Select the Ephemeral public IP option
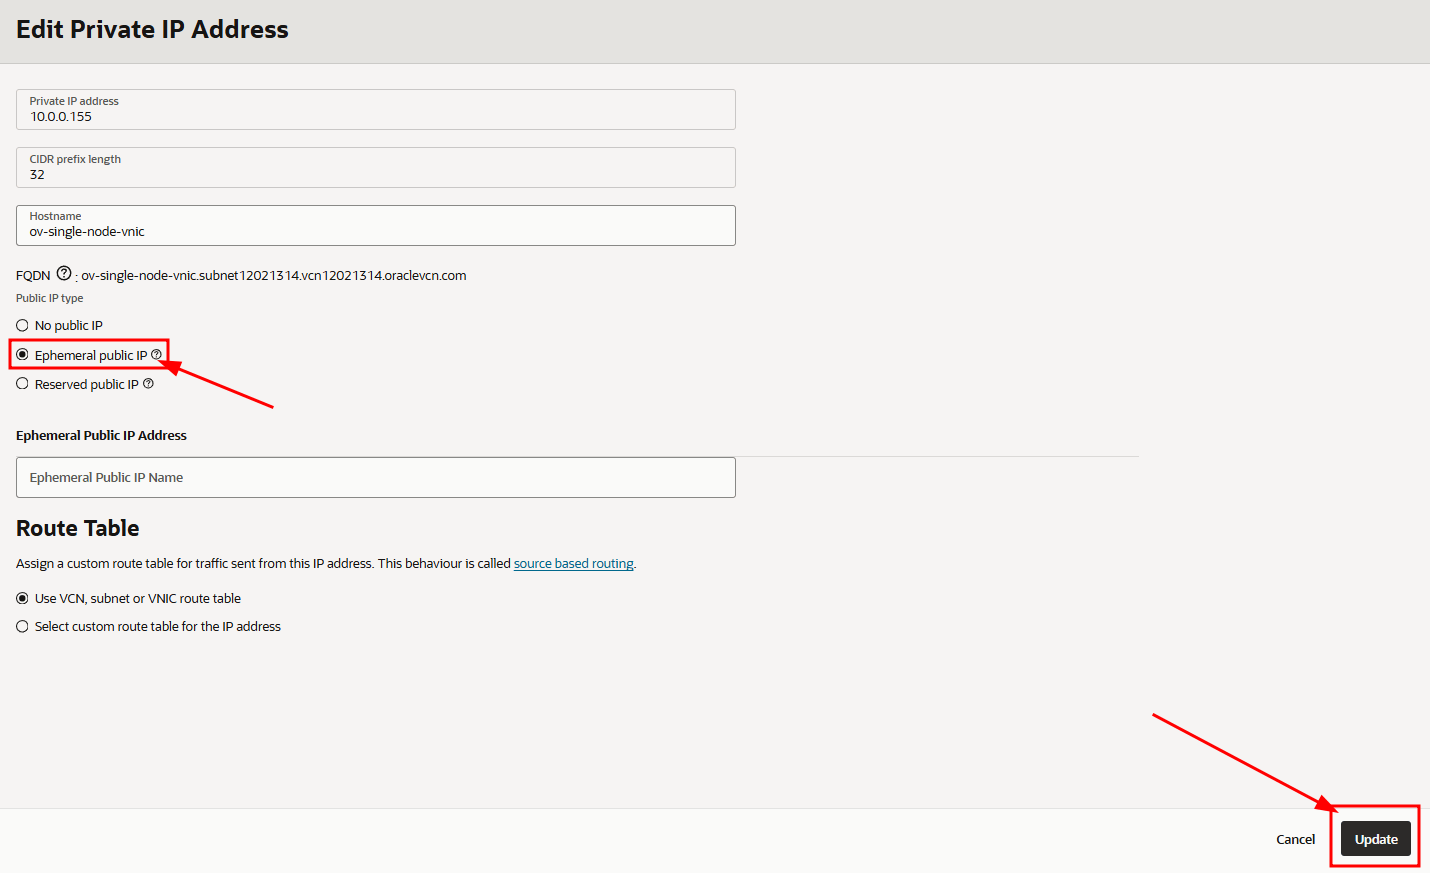 (x=21, y=354)
